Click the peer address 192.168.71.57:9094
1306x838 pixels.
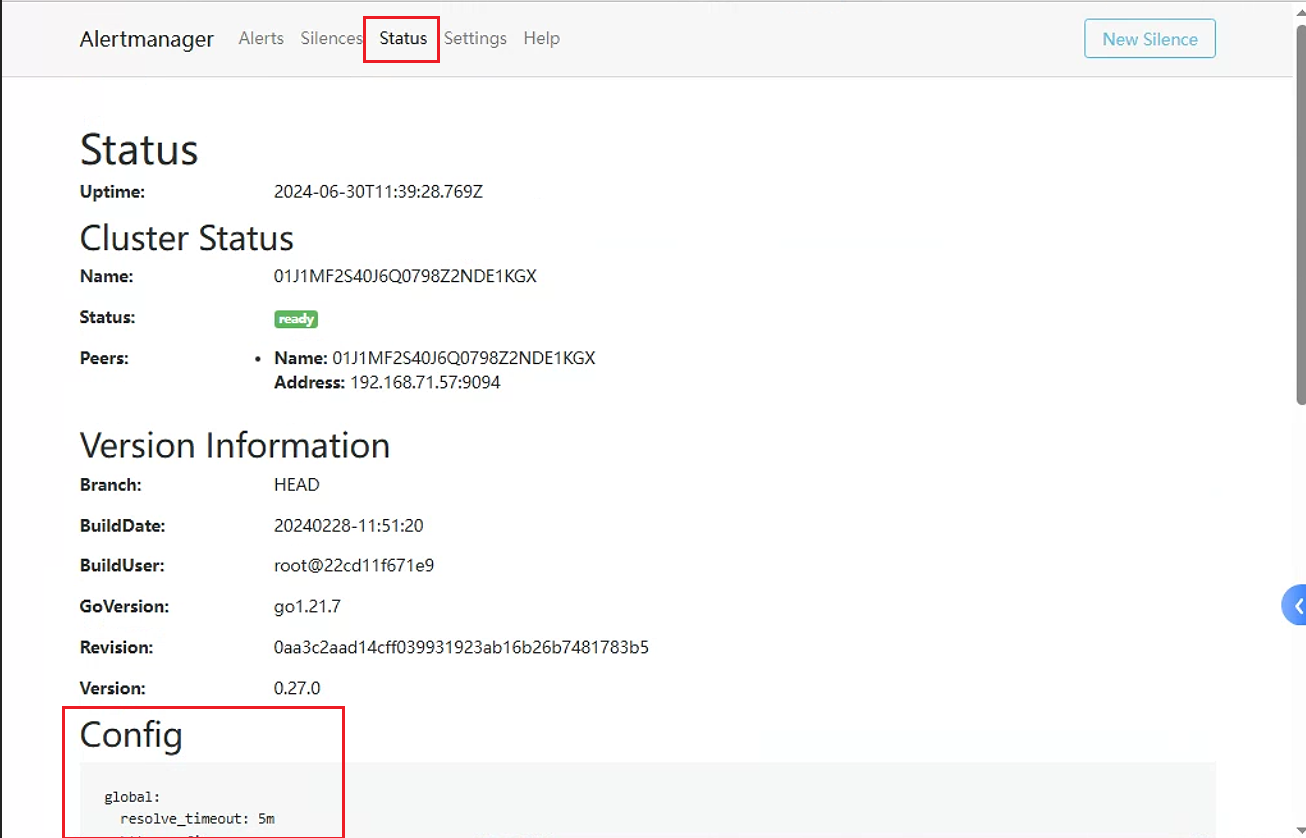pyautogui.click(x=425, y=383)
